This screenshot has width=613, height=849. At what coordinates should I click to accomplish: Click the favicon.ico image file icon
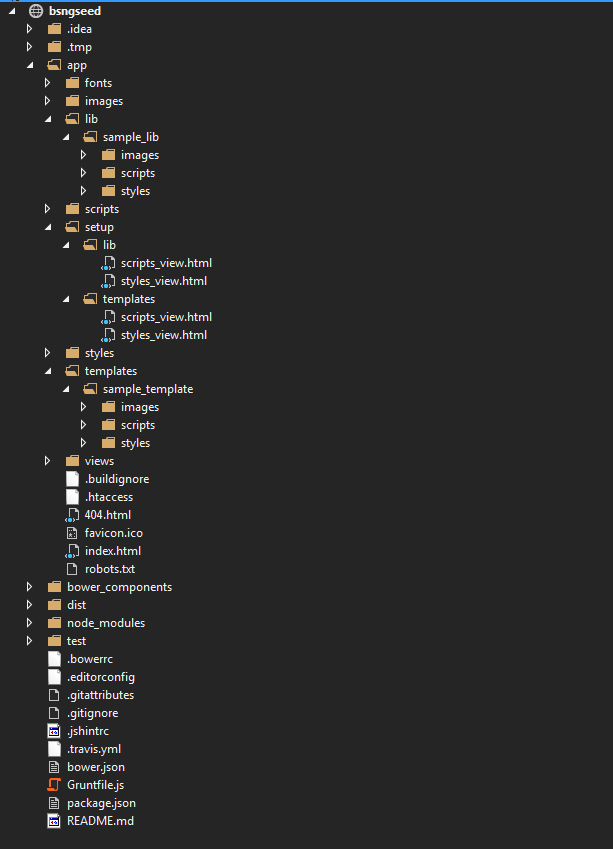(74, 532)
